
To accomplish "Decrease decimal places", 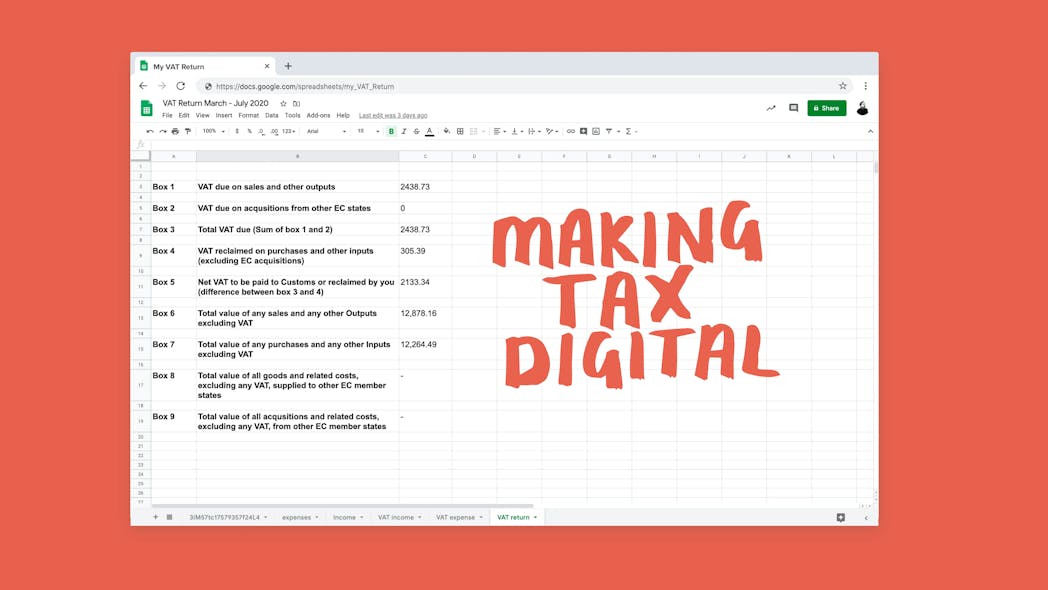I will tap(261, 132).
